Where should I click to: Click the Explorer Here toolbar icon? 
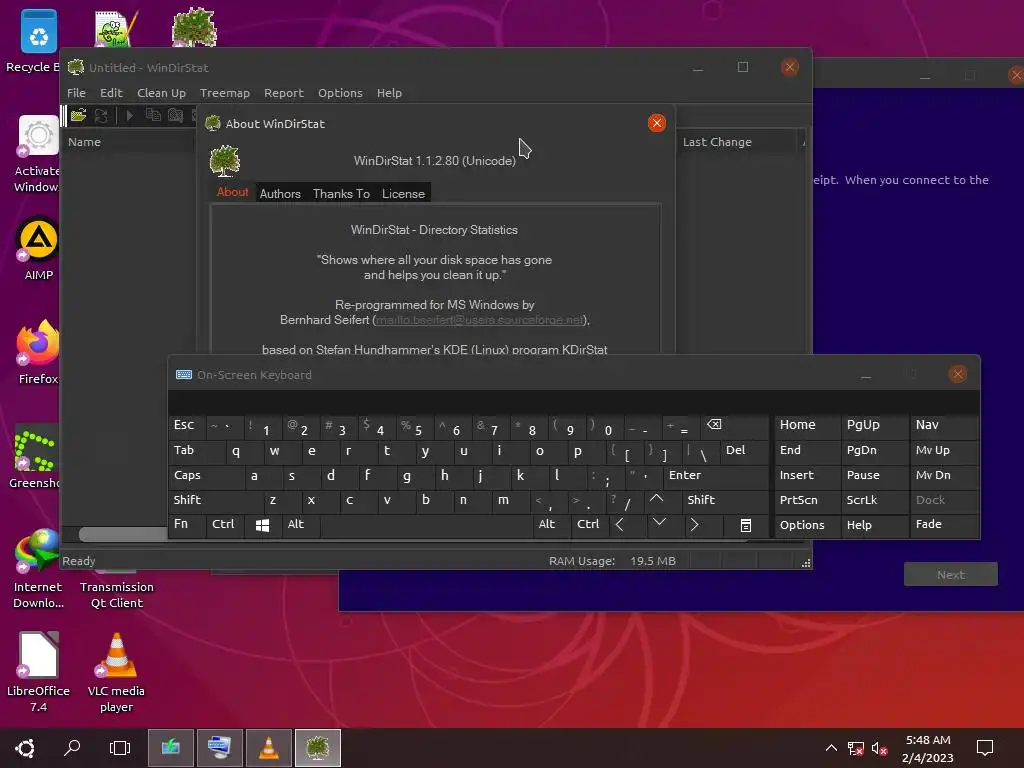coord(175,116)
